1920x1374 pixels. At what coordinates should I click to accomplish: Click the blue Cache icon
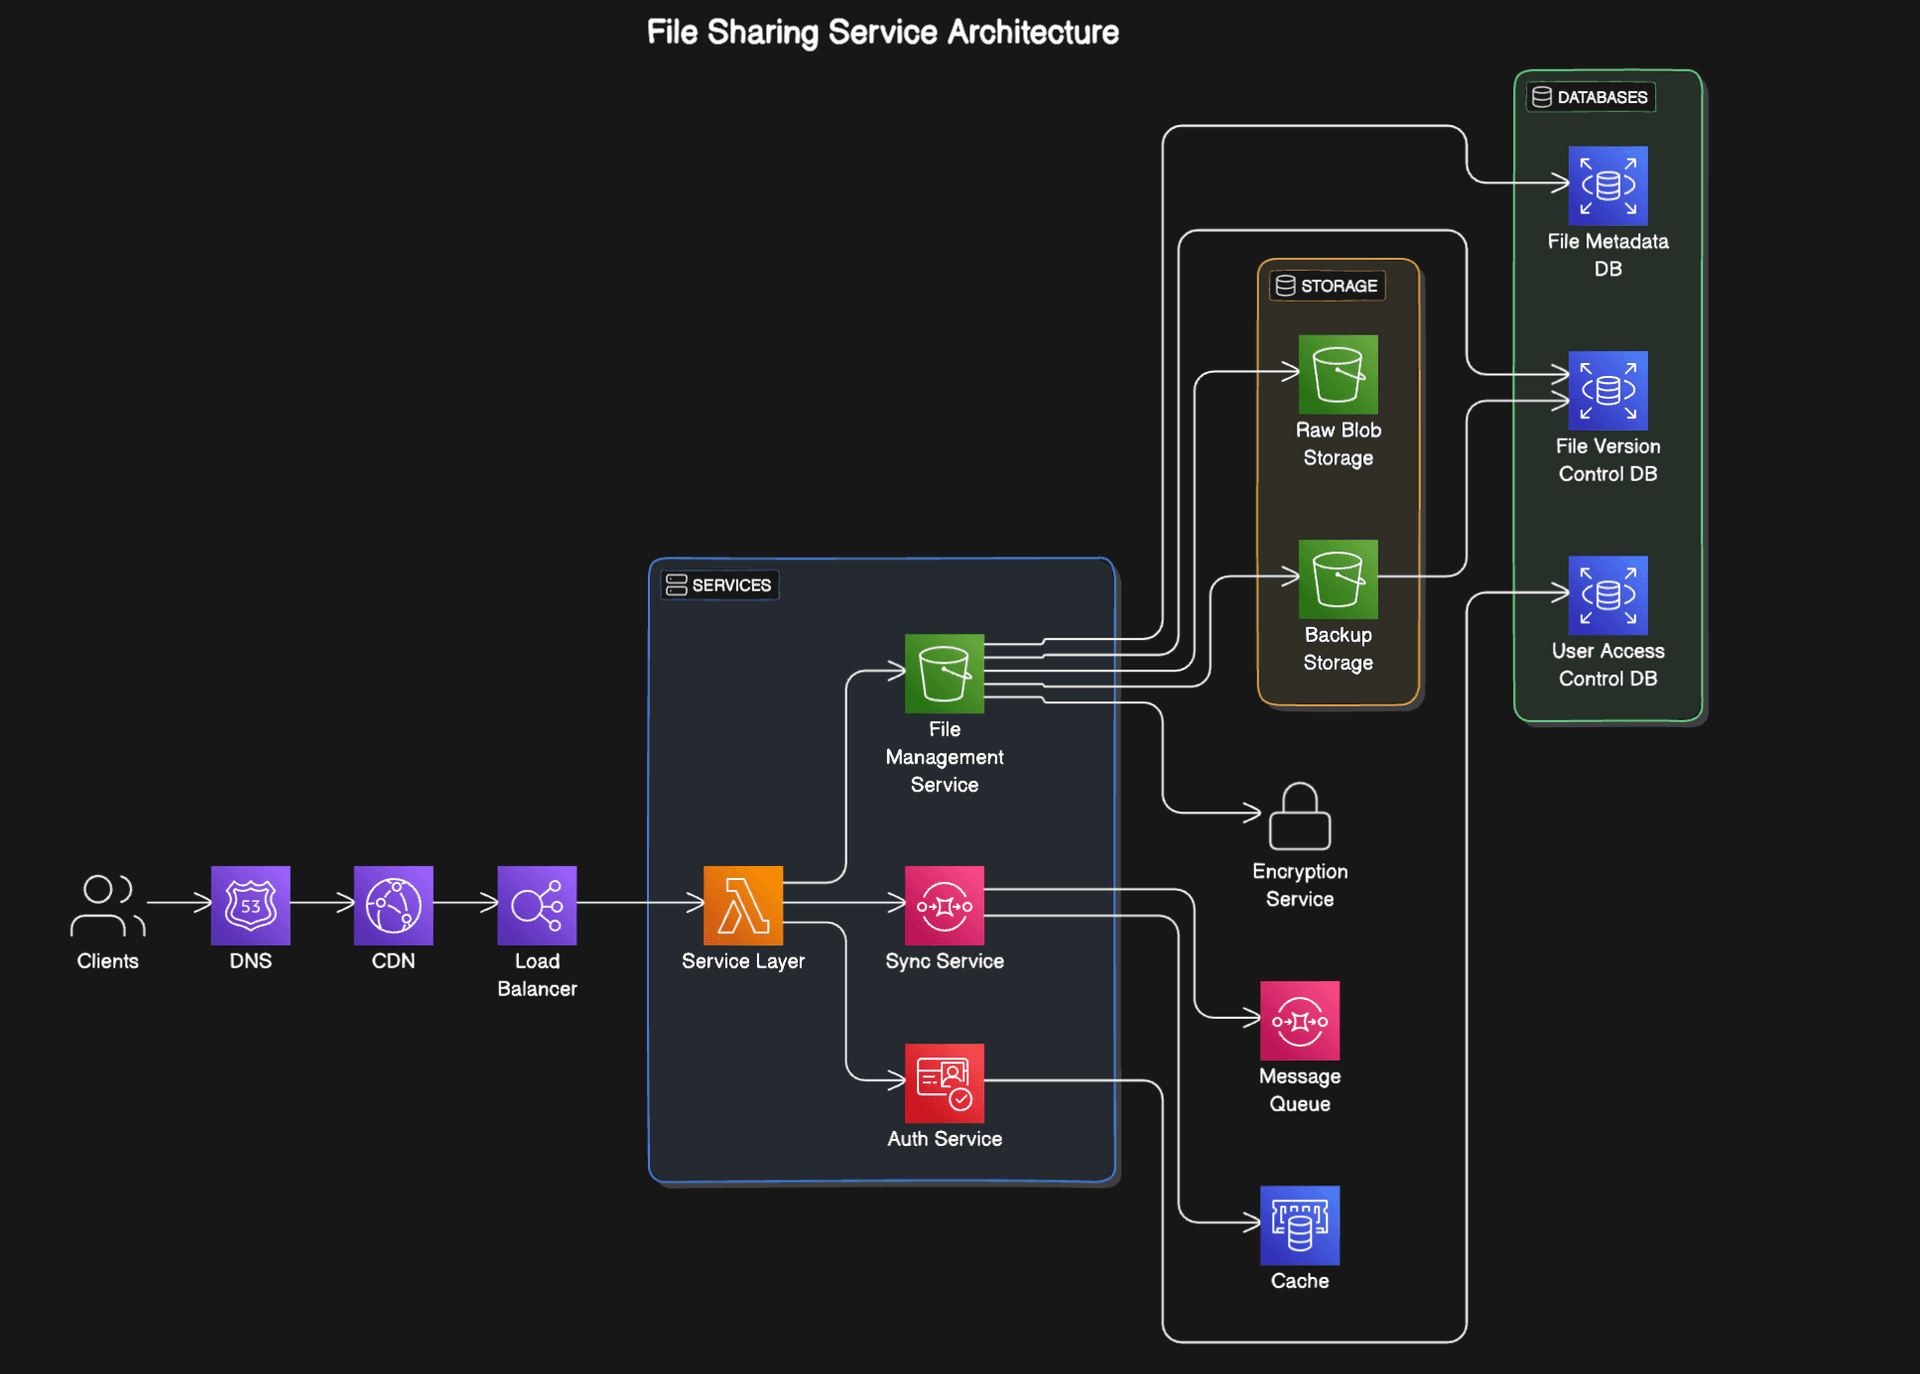pyautogui.click(x=1299, y=1225)
